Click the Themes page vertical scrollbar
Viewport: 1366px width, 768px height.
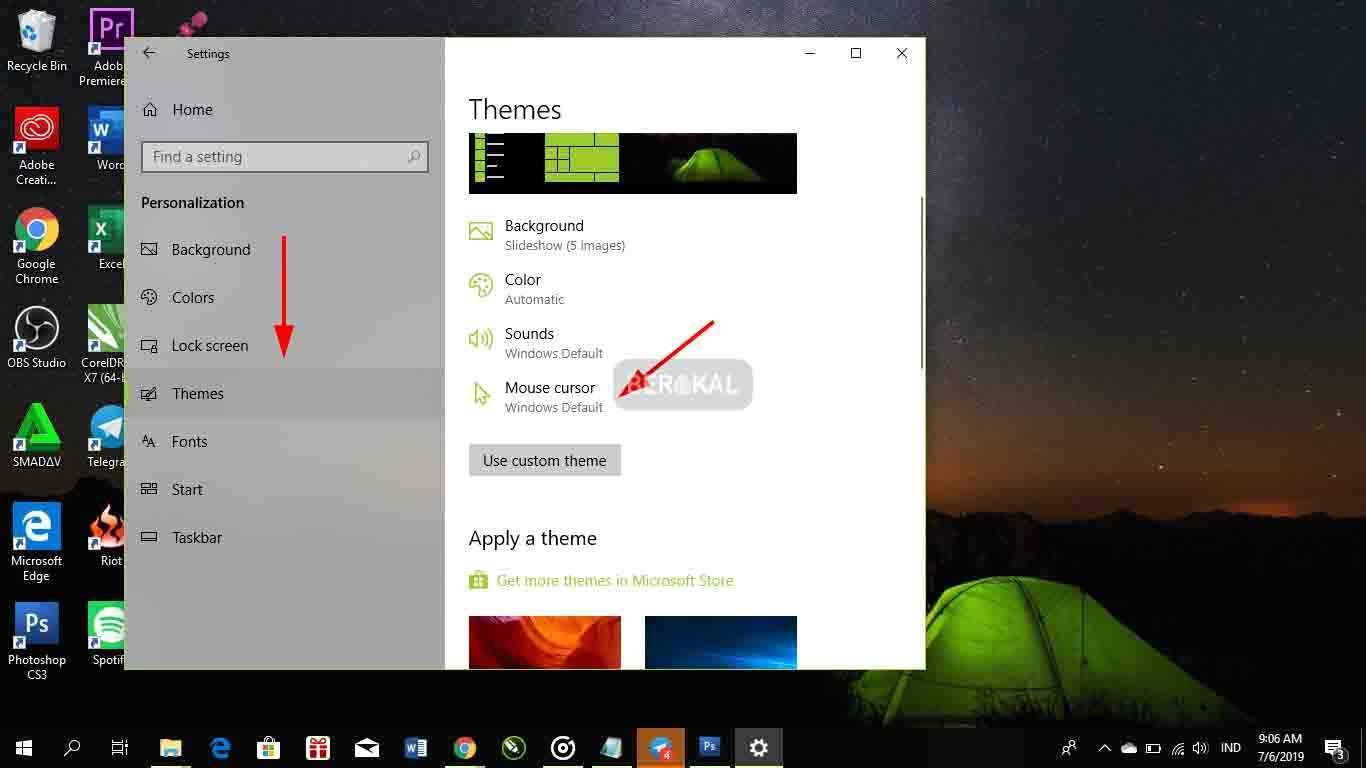921,283
